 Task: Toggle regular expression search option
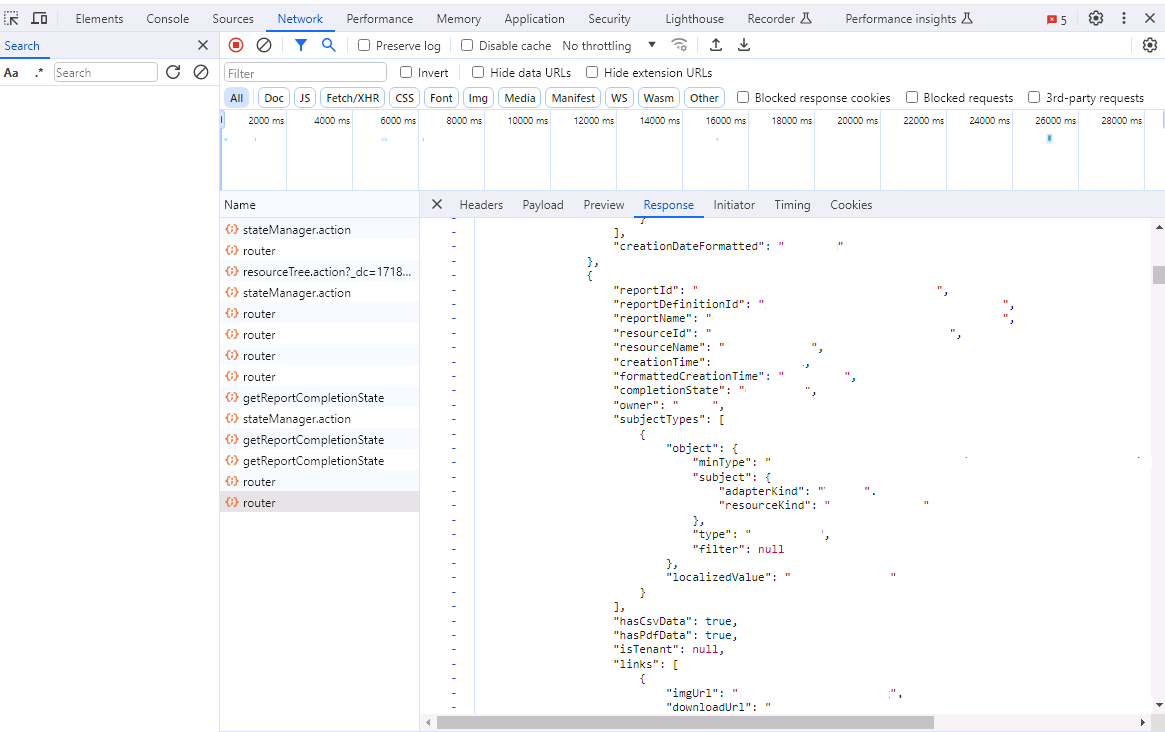click(39, 73)
